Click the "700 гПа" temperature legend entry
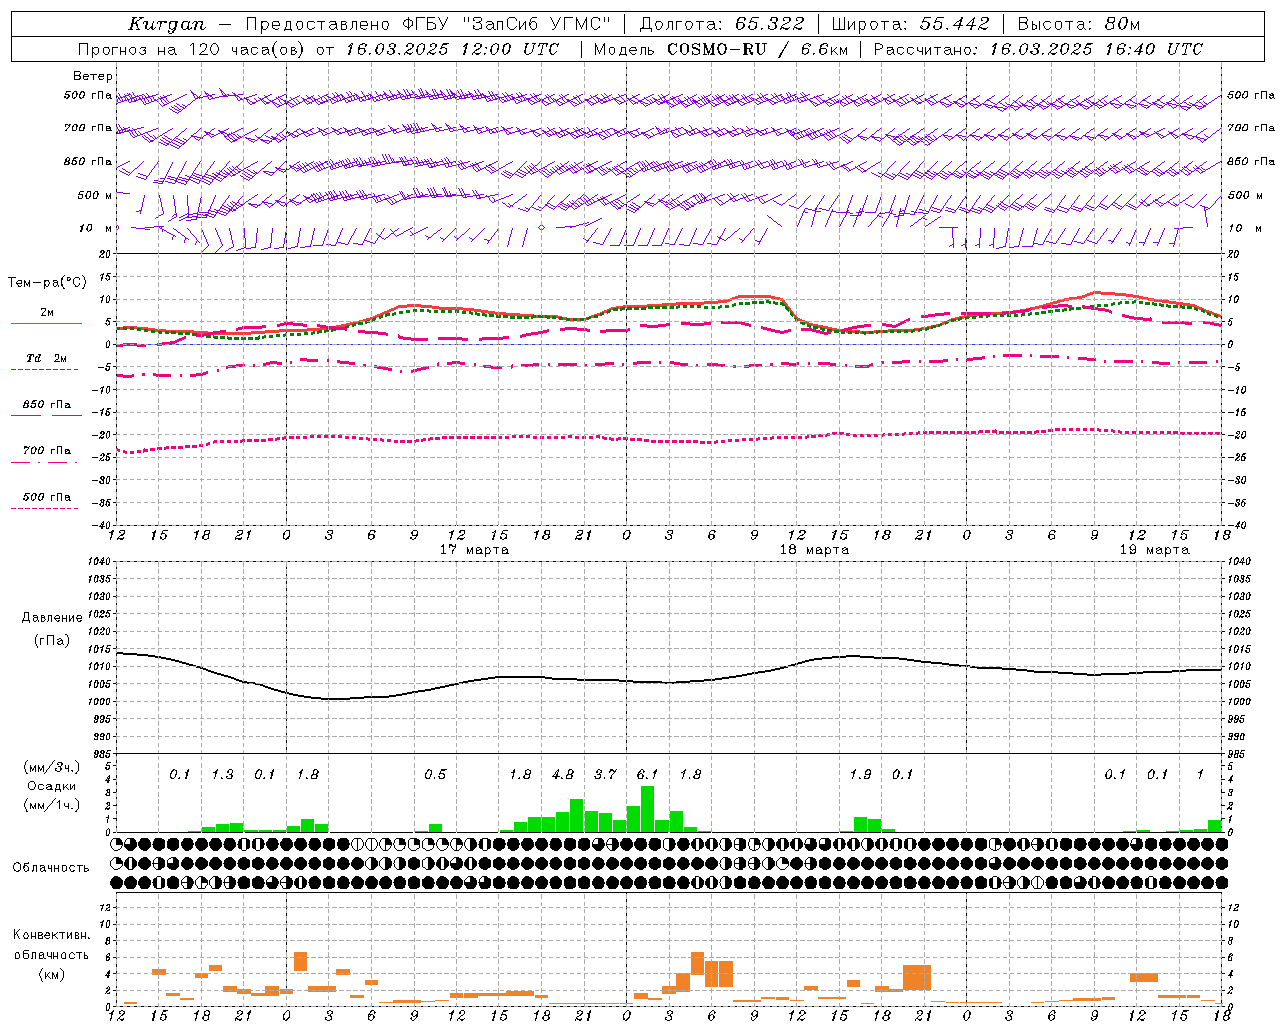 47,451
